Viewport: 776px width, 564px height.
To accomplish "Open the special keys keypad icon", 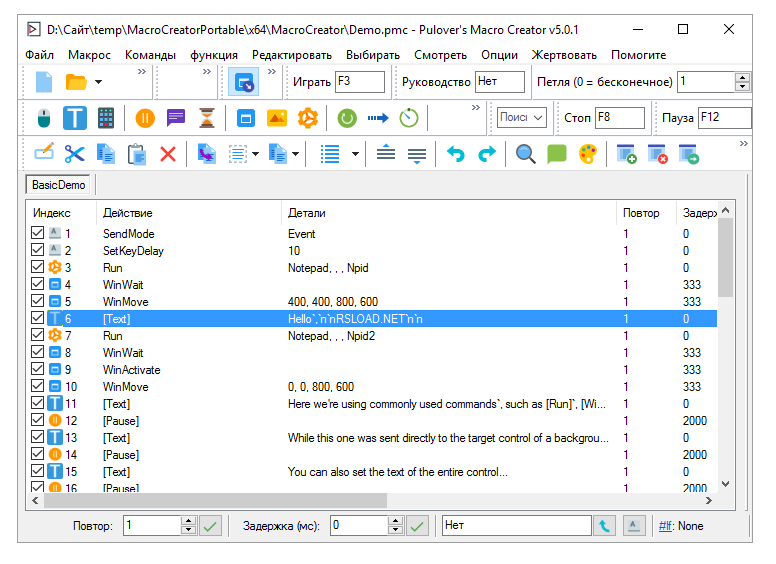I will [x=105, y=118].
